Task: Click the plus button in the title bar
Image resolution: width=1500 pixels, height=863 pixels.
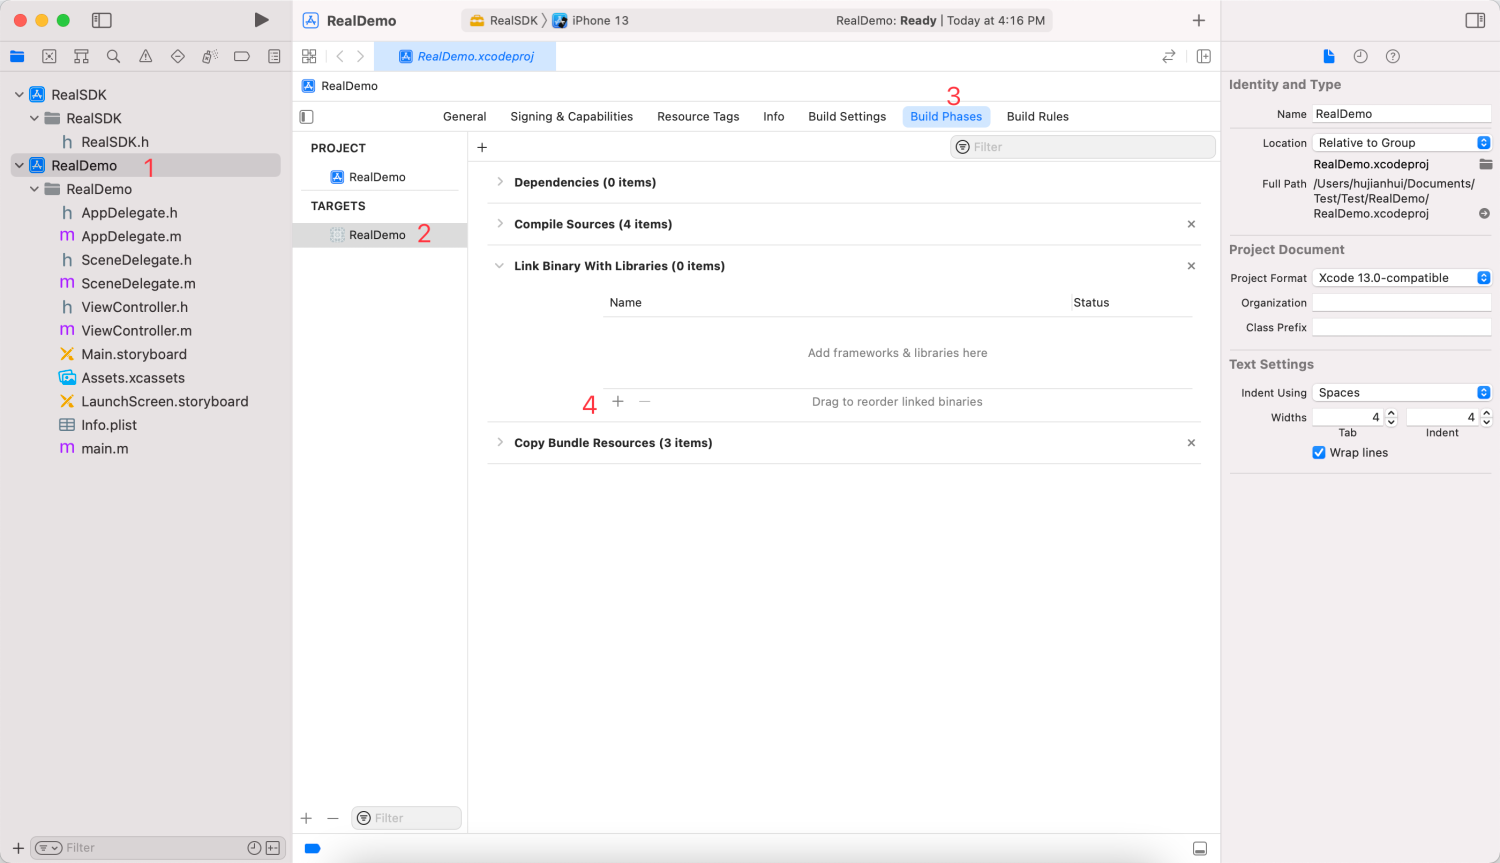Action: (x=1198, y=20)
